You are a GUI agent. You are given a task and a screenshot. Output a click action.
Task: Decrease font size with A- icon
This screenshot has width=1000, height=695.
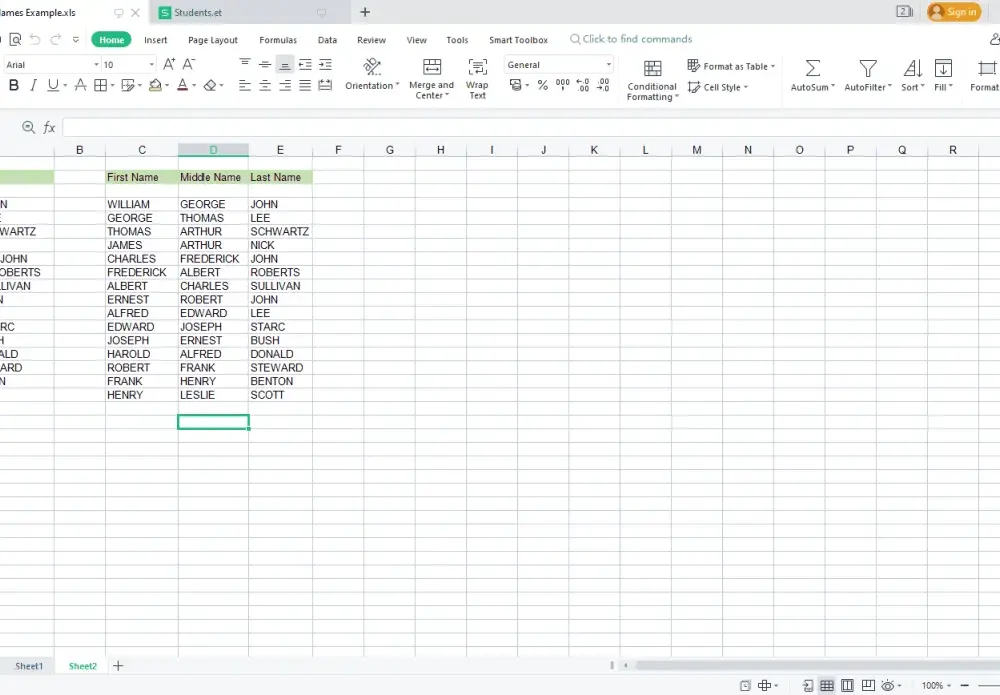pos(189,64)
